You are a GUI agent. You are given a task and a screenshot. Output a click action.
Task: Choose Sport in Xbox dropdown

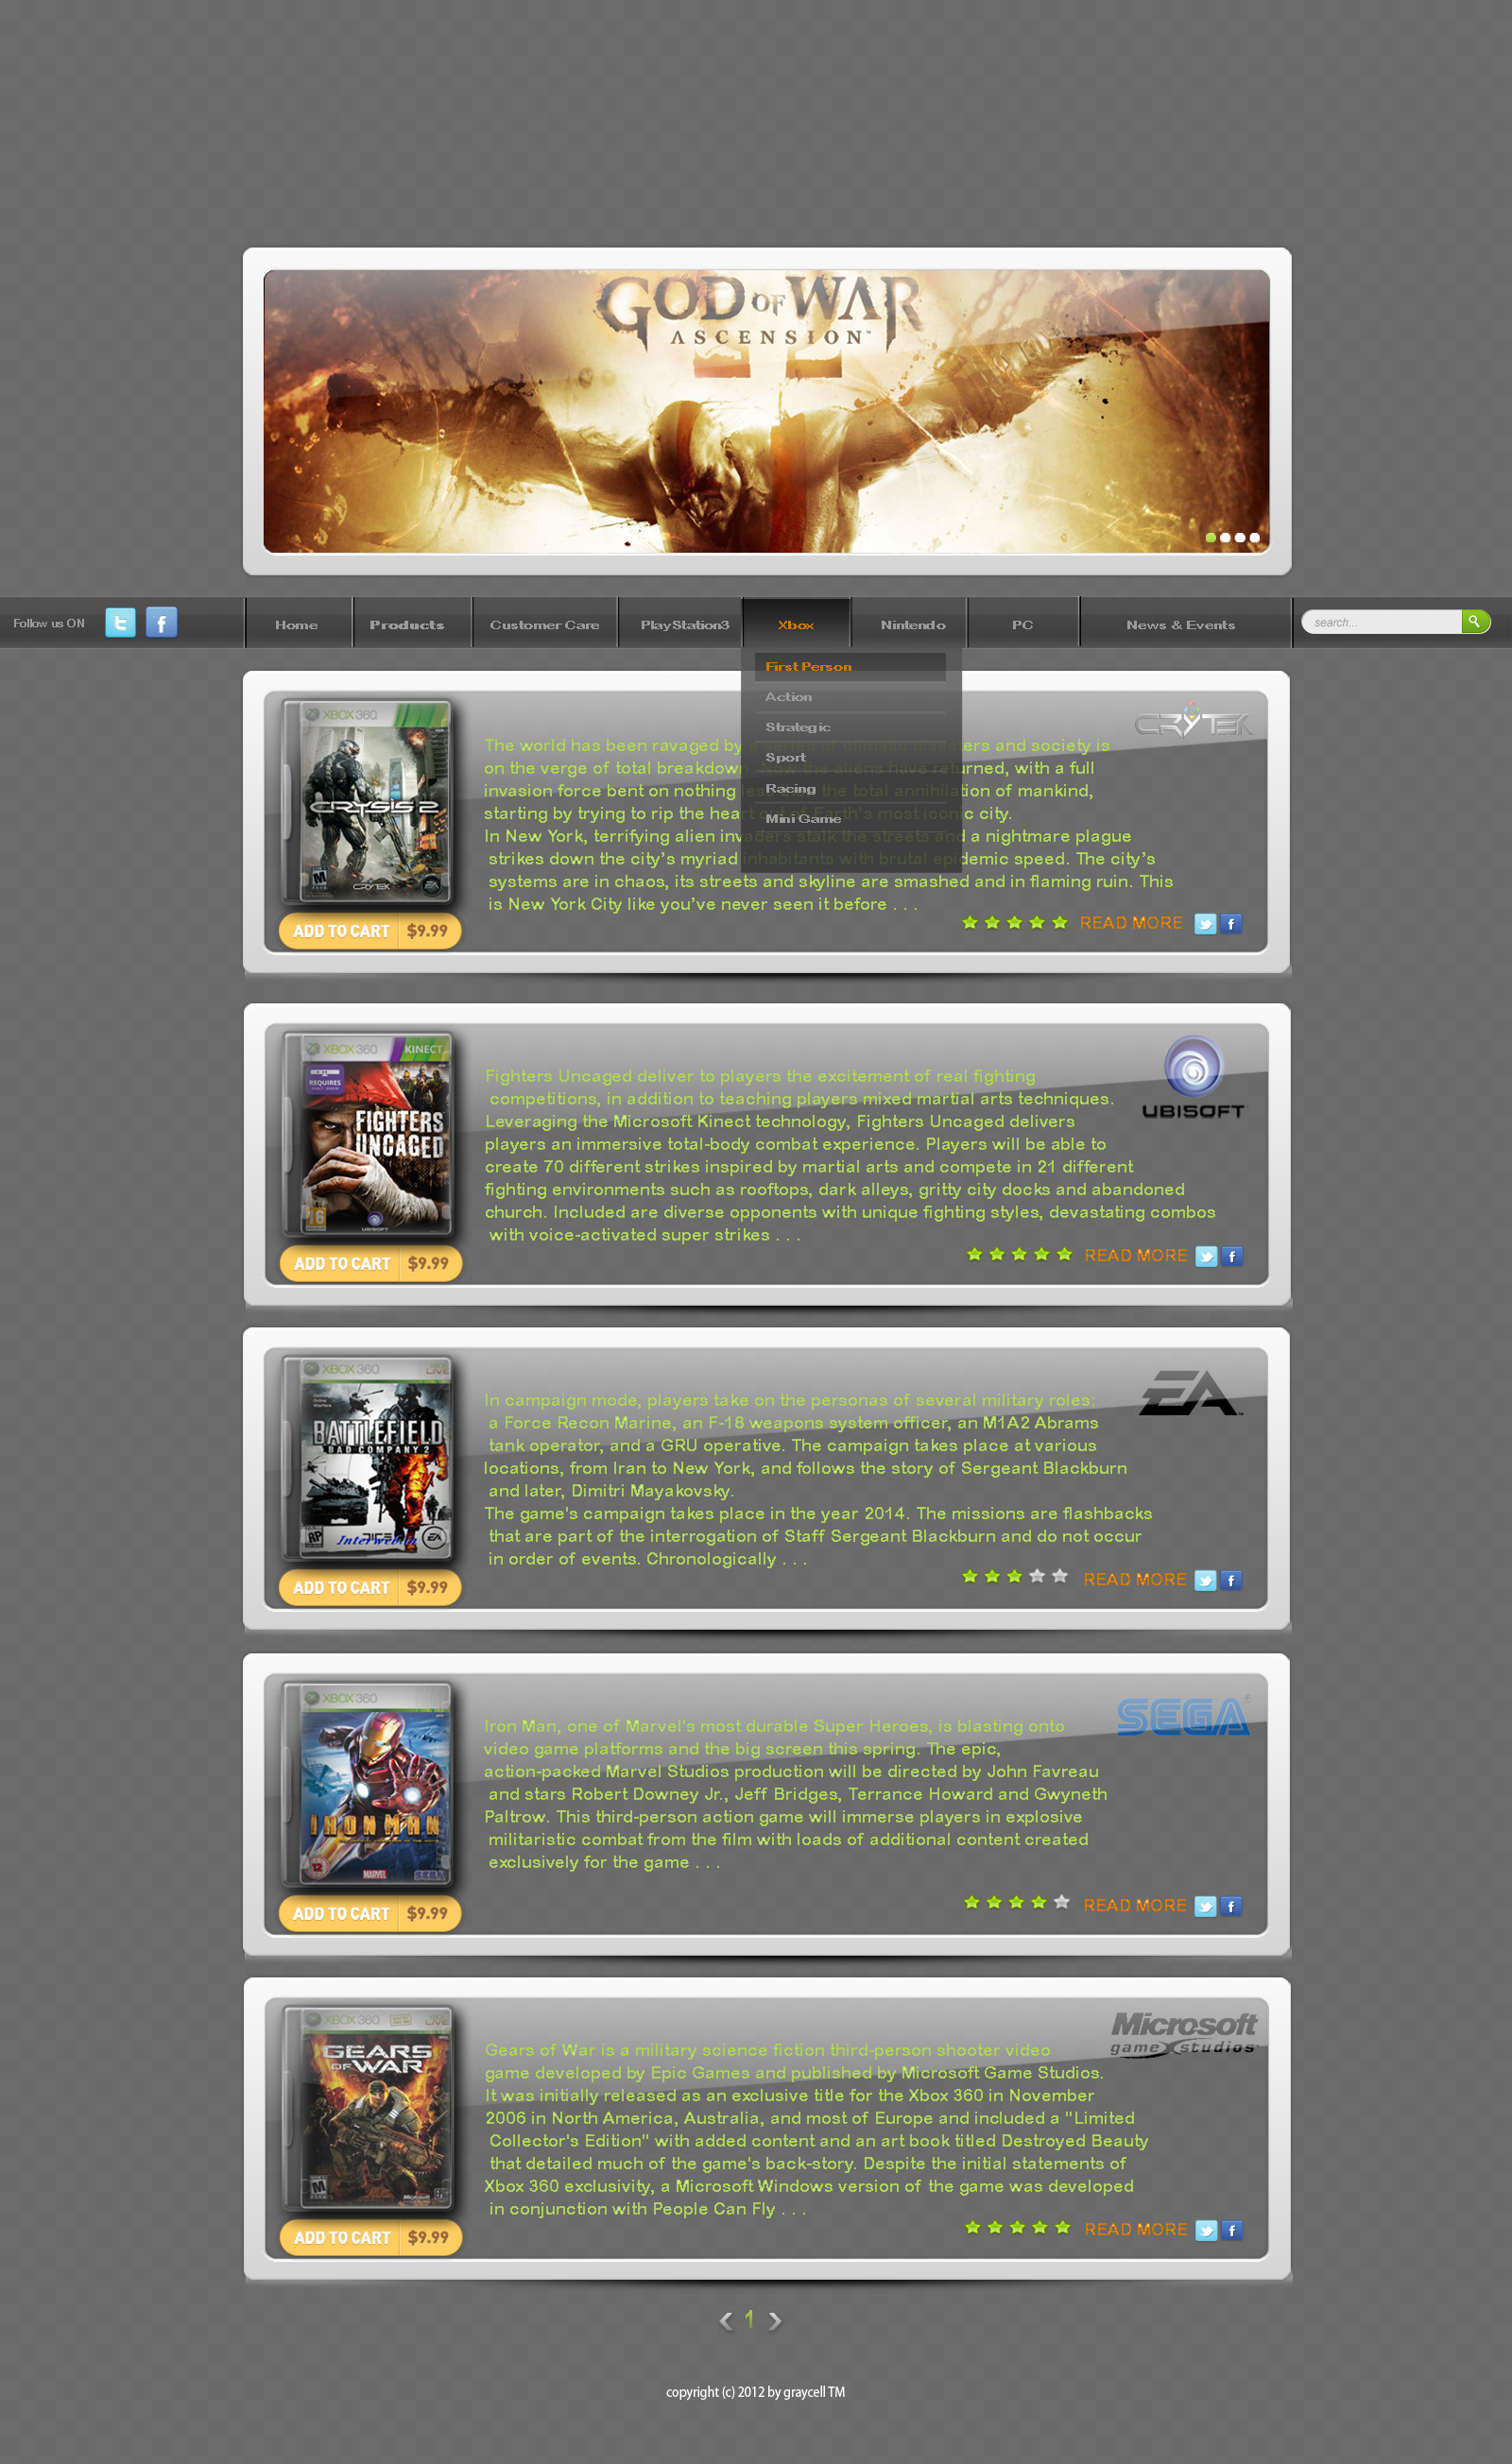850,758
